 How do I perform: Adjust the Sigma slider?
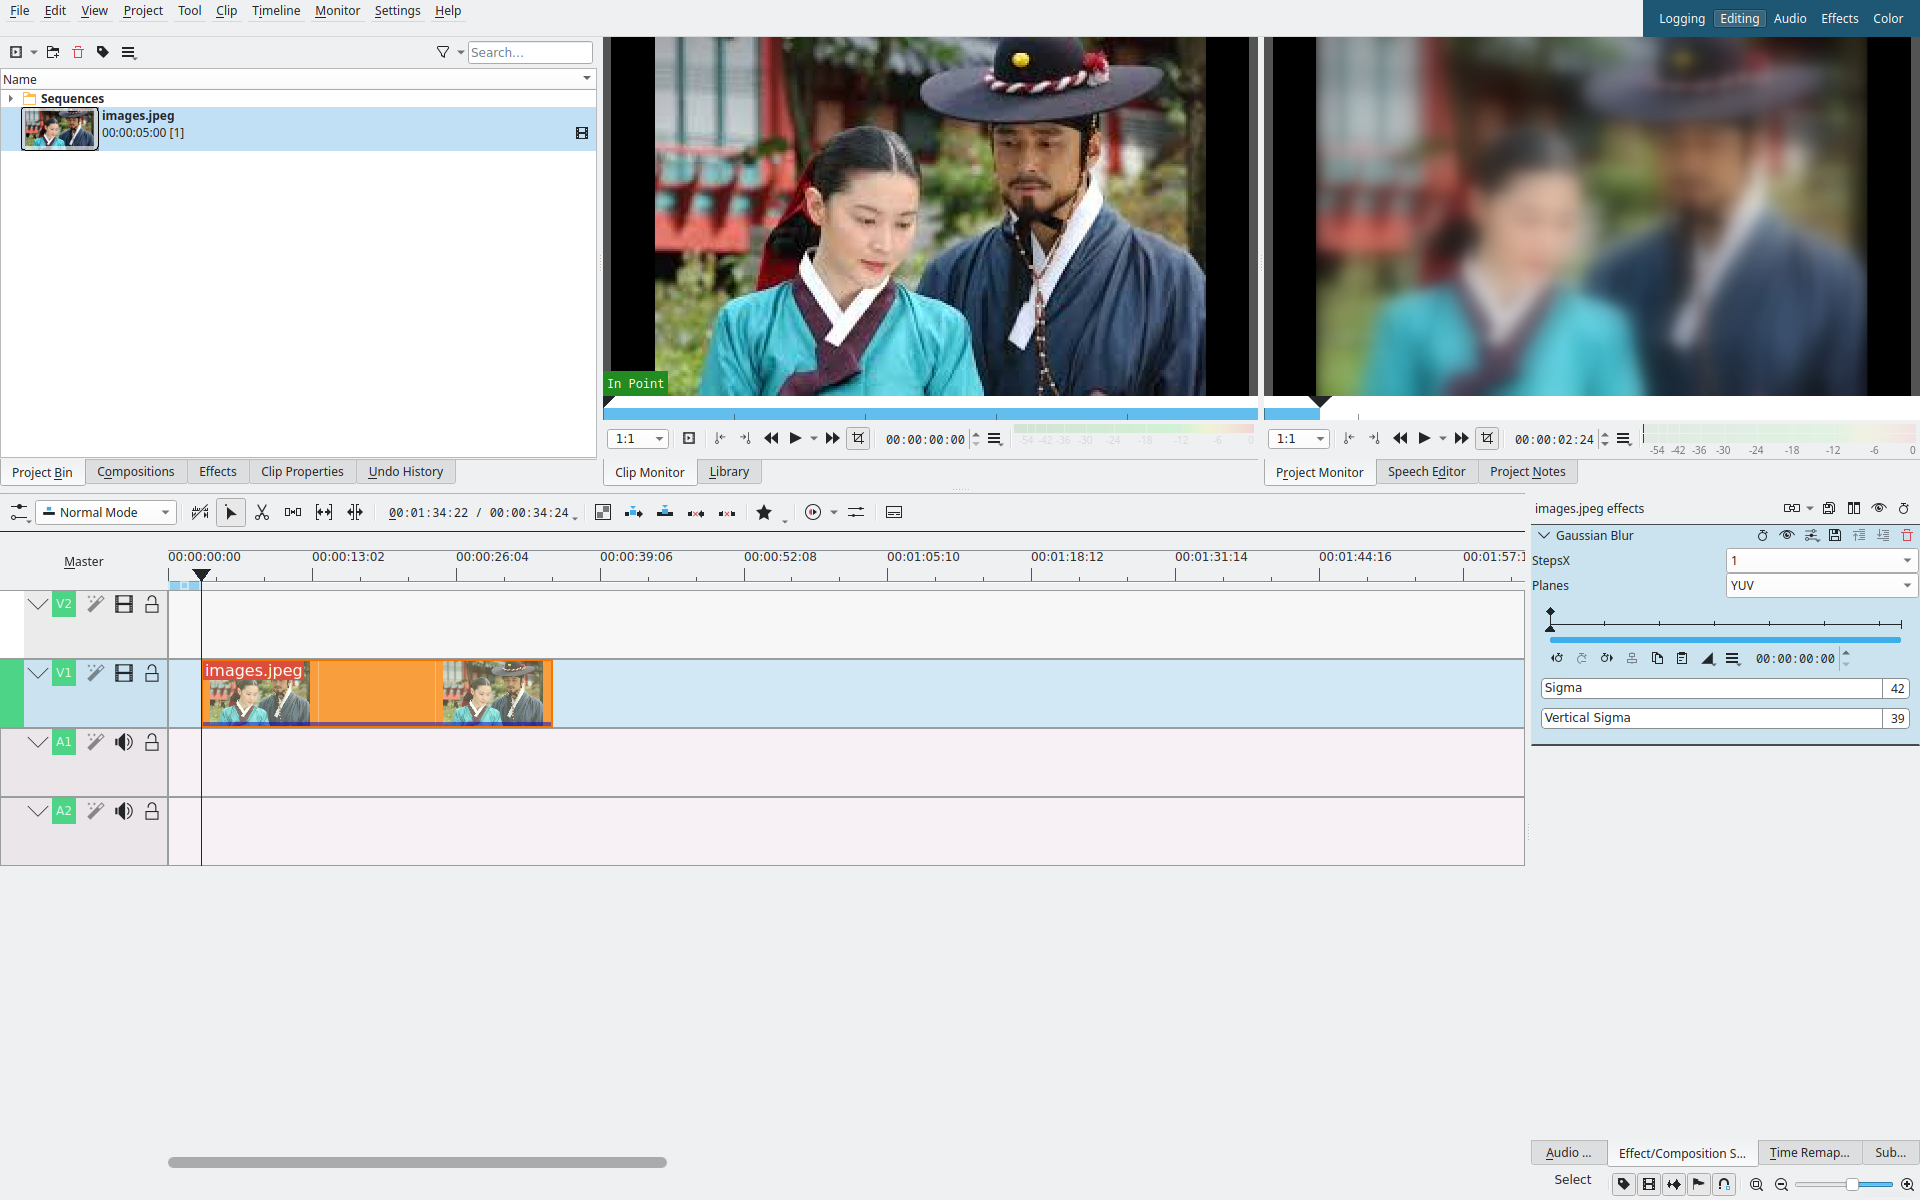point(1710,688)
